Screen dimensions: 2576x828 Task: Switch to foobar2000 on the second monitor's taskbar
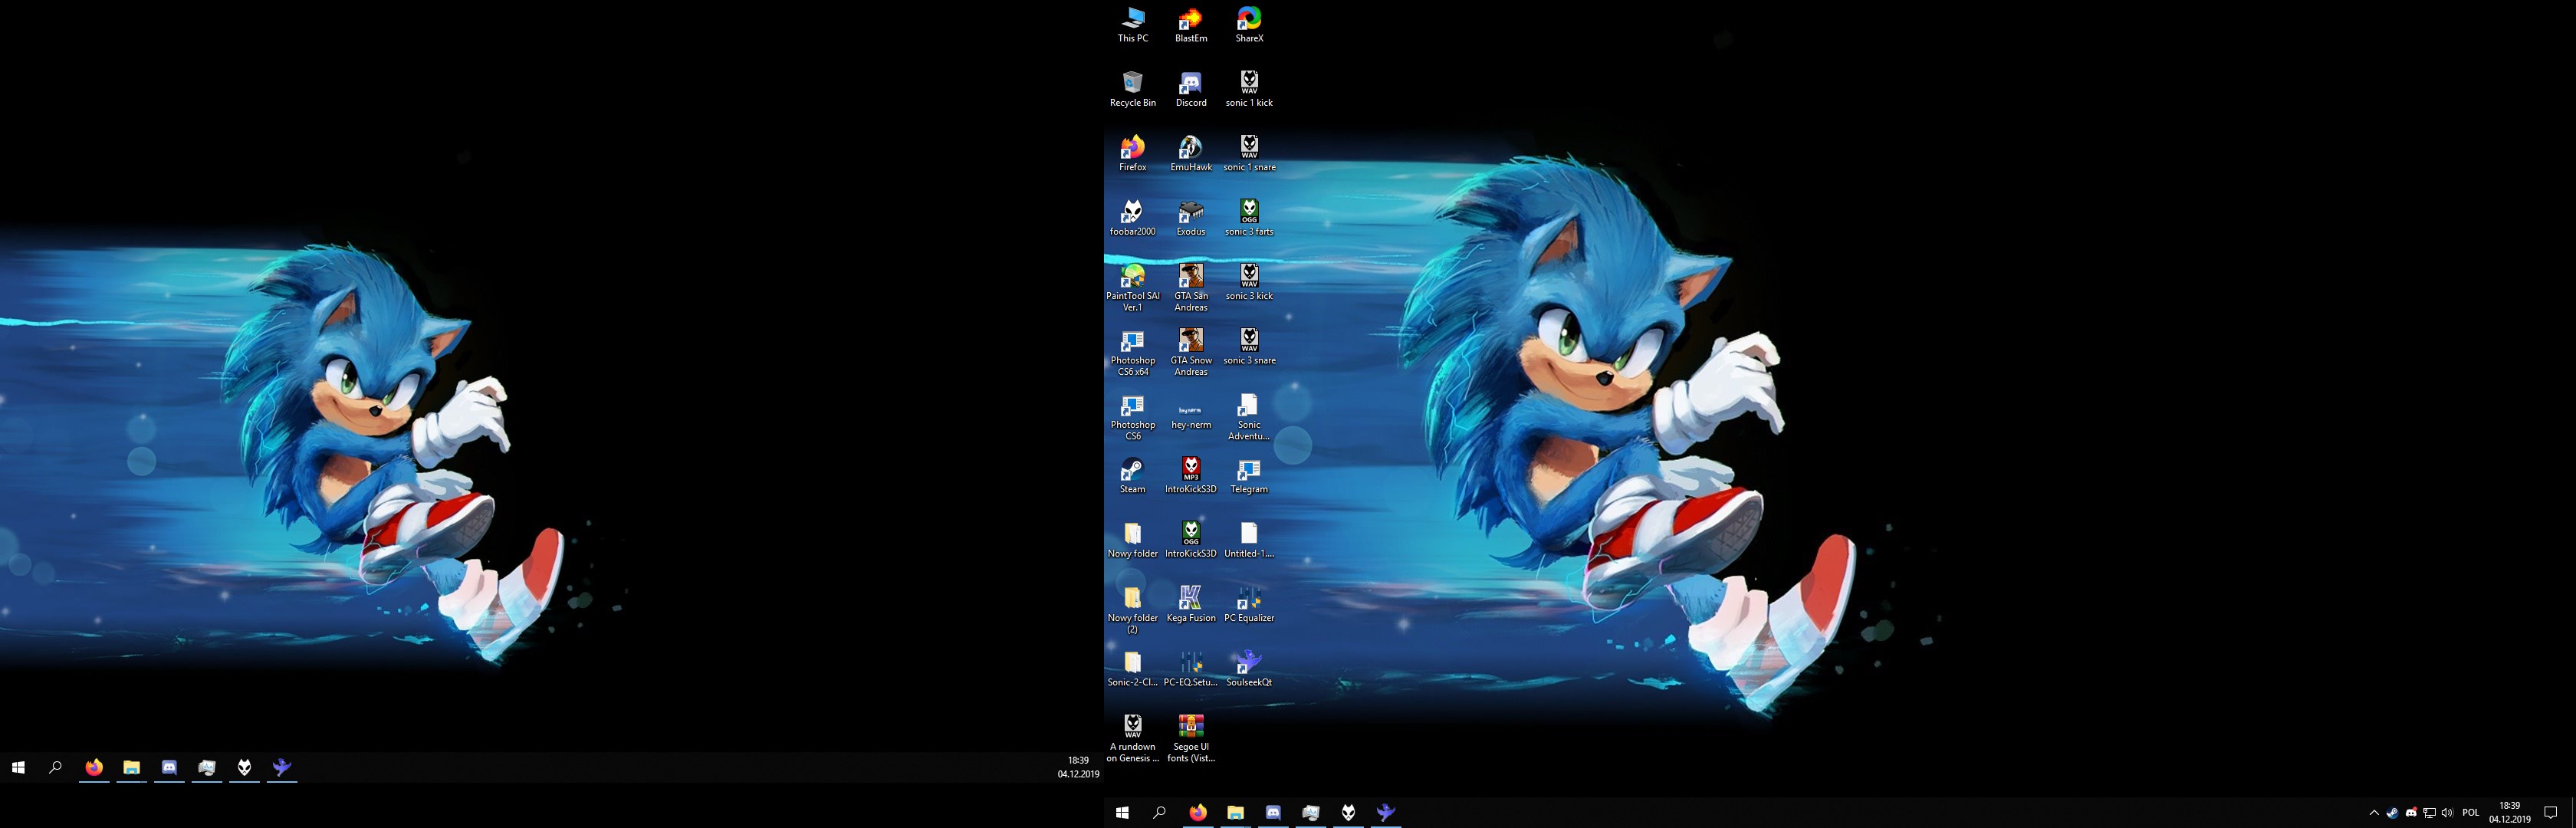pos(244,768)
